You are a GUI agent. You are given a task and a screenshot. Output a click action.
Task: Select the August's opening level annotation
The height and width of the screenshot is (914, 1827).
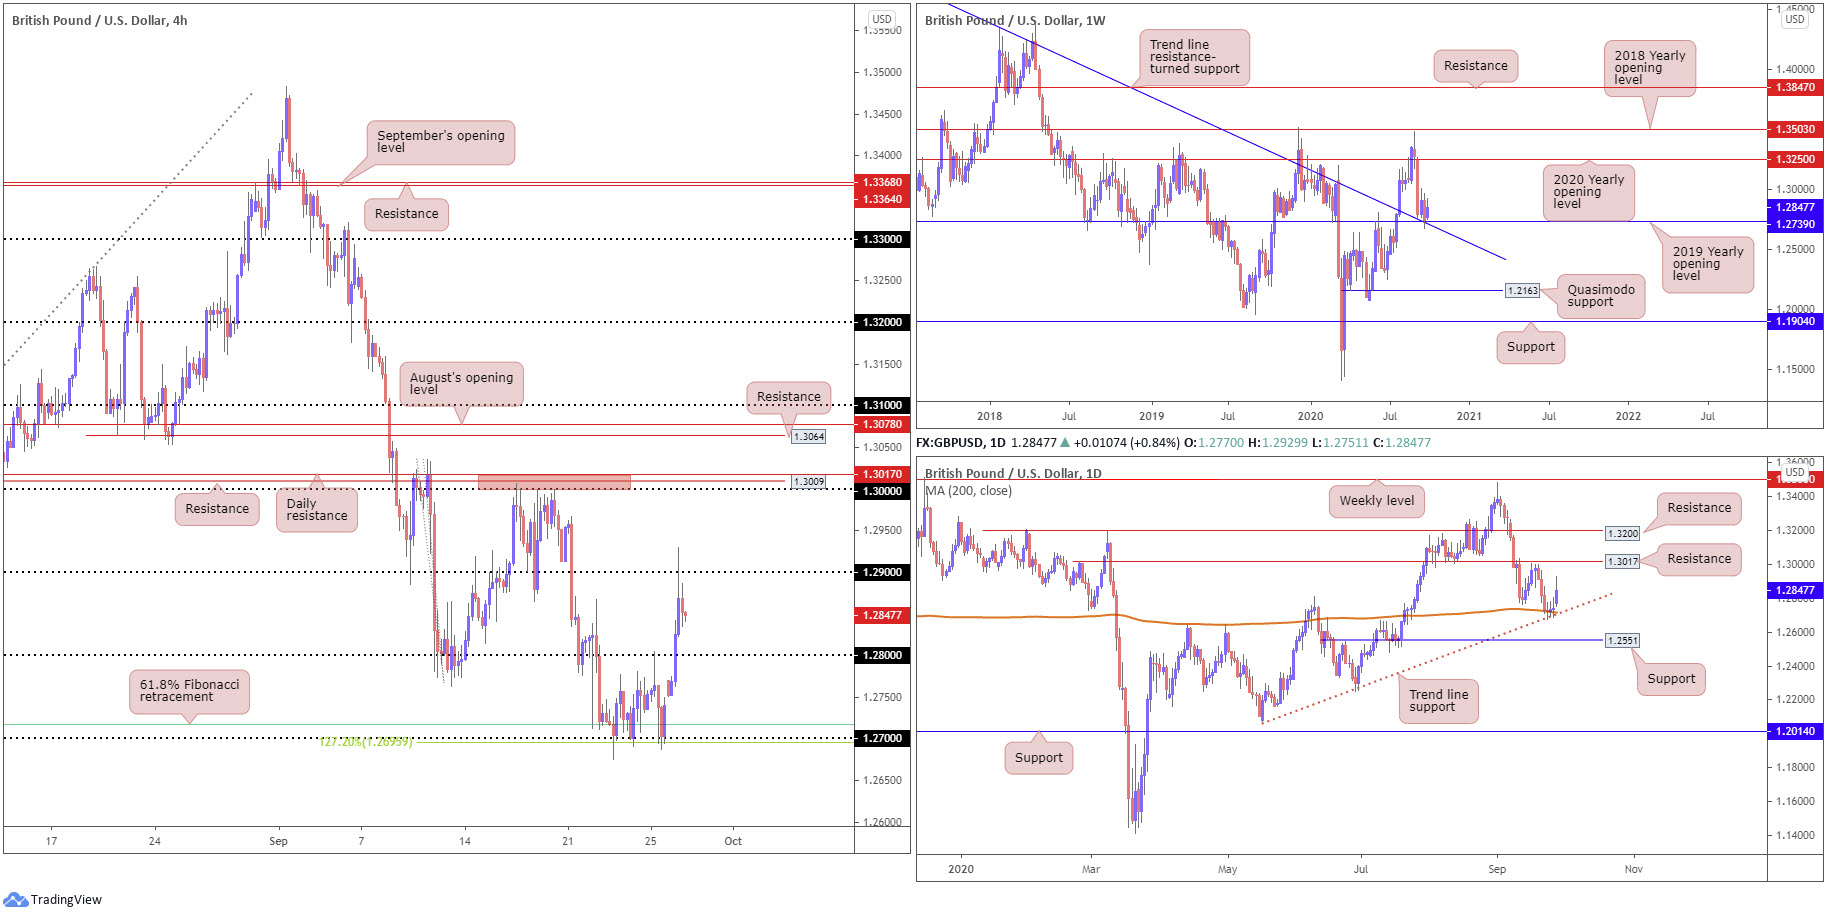tap(461, 384)
